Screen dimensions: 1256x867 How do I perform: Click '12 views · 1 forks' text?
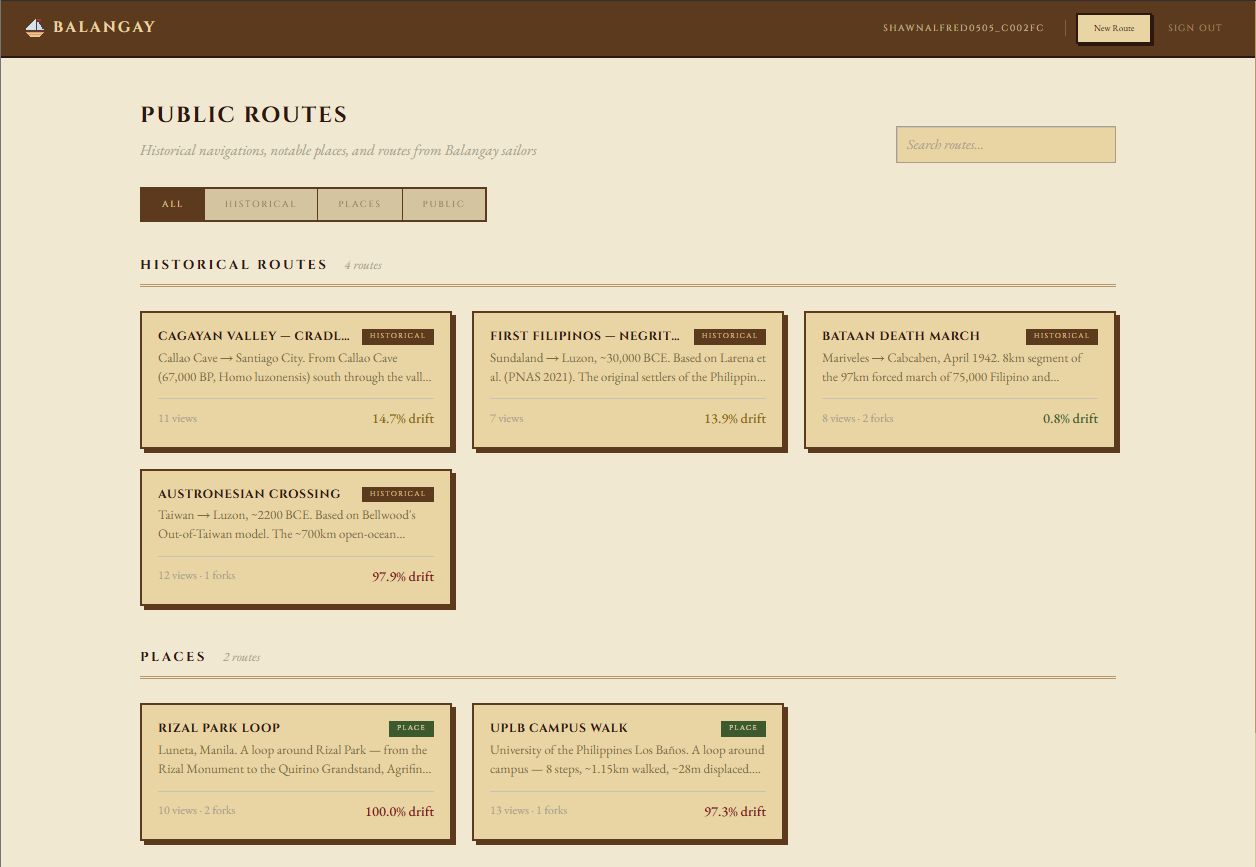click(x=197, y=576)
